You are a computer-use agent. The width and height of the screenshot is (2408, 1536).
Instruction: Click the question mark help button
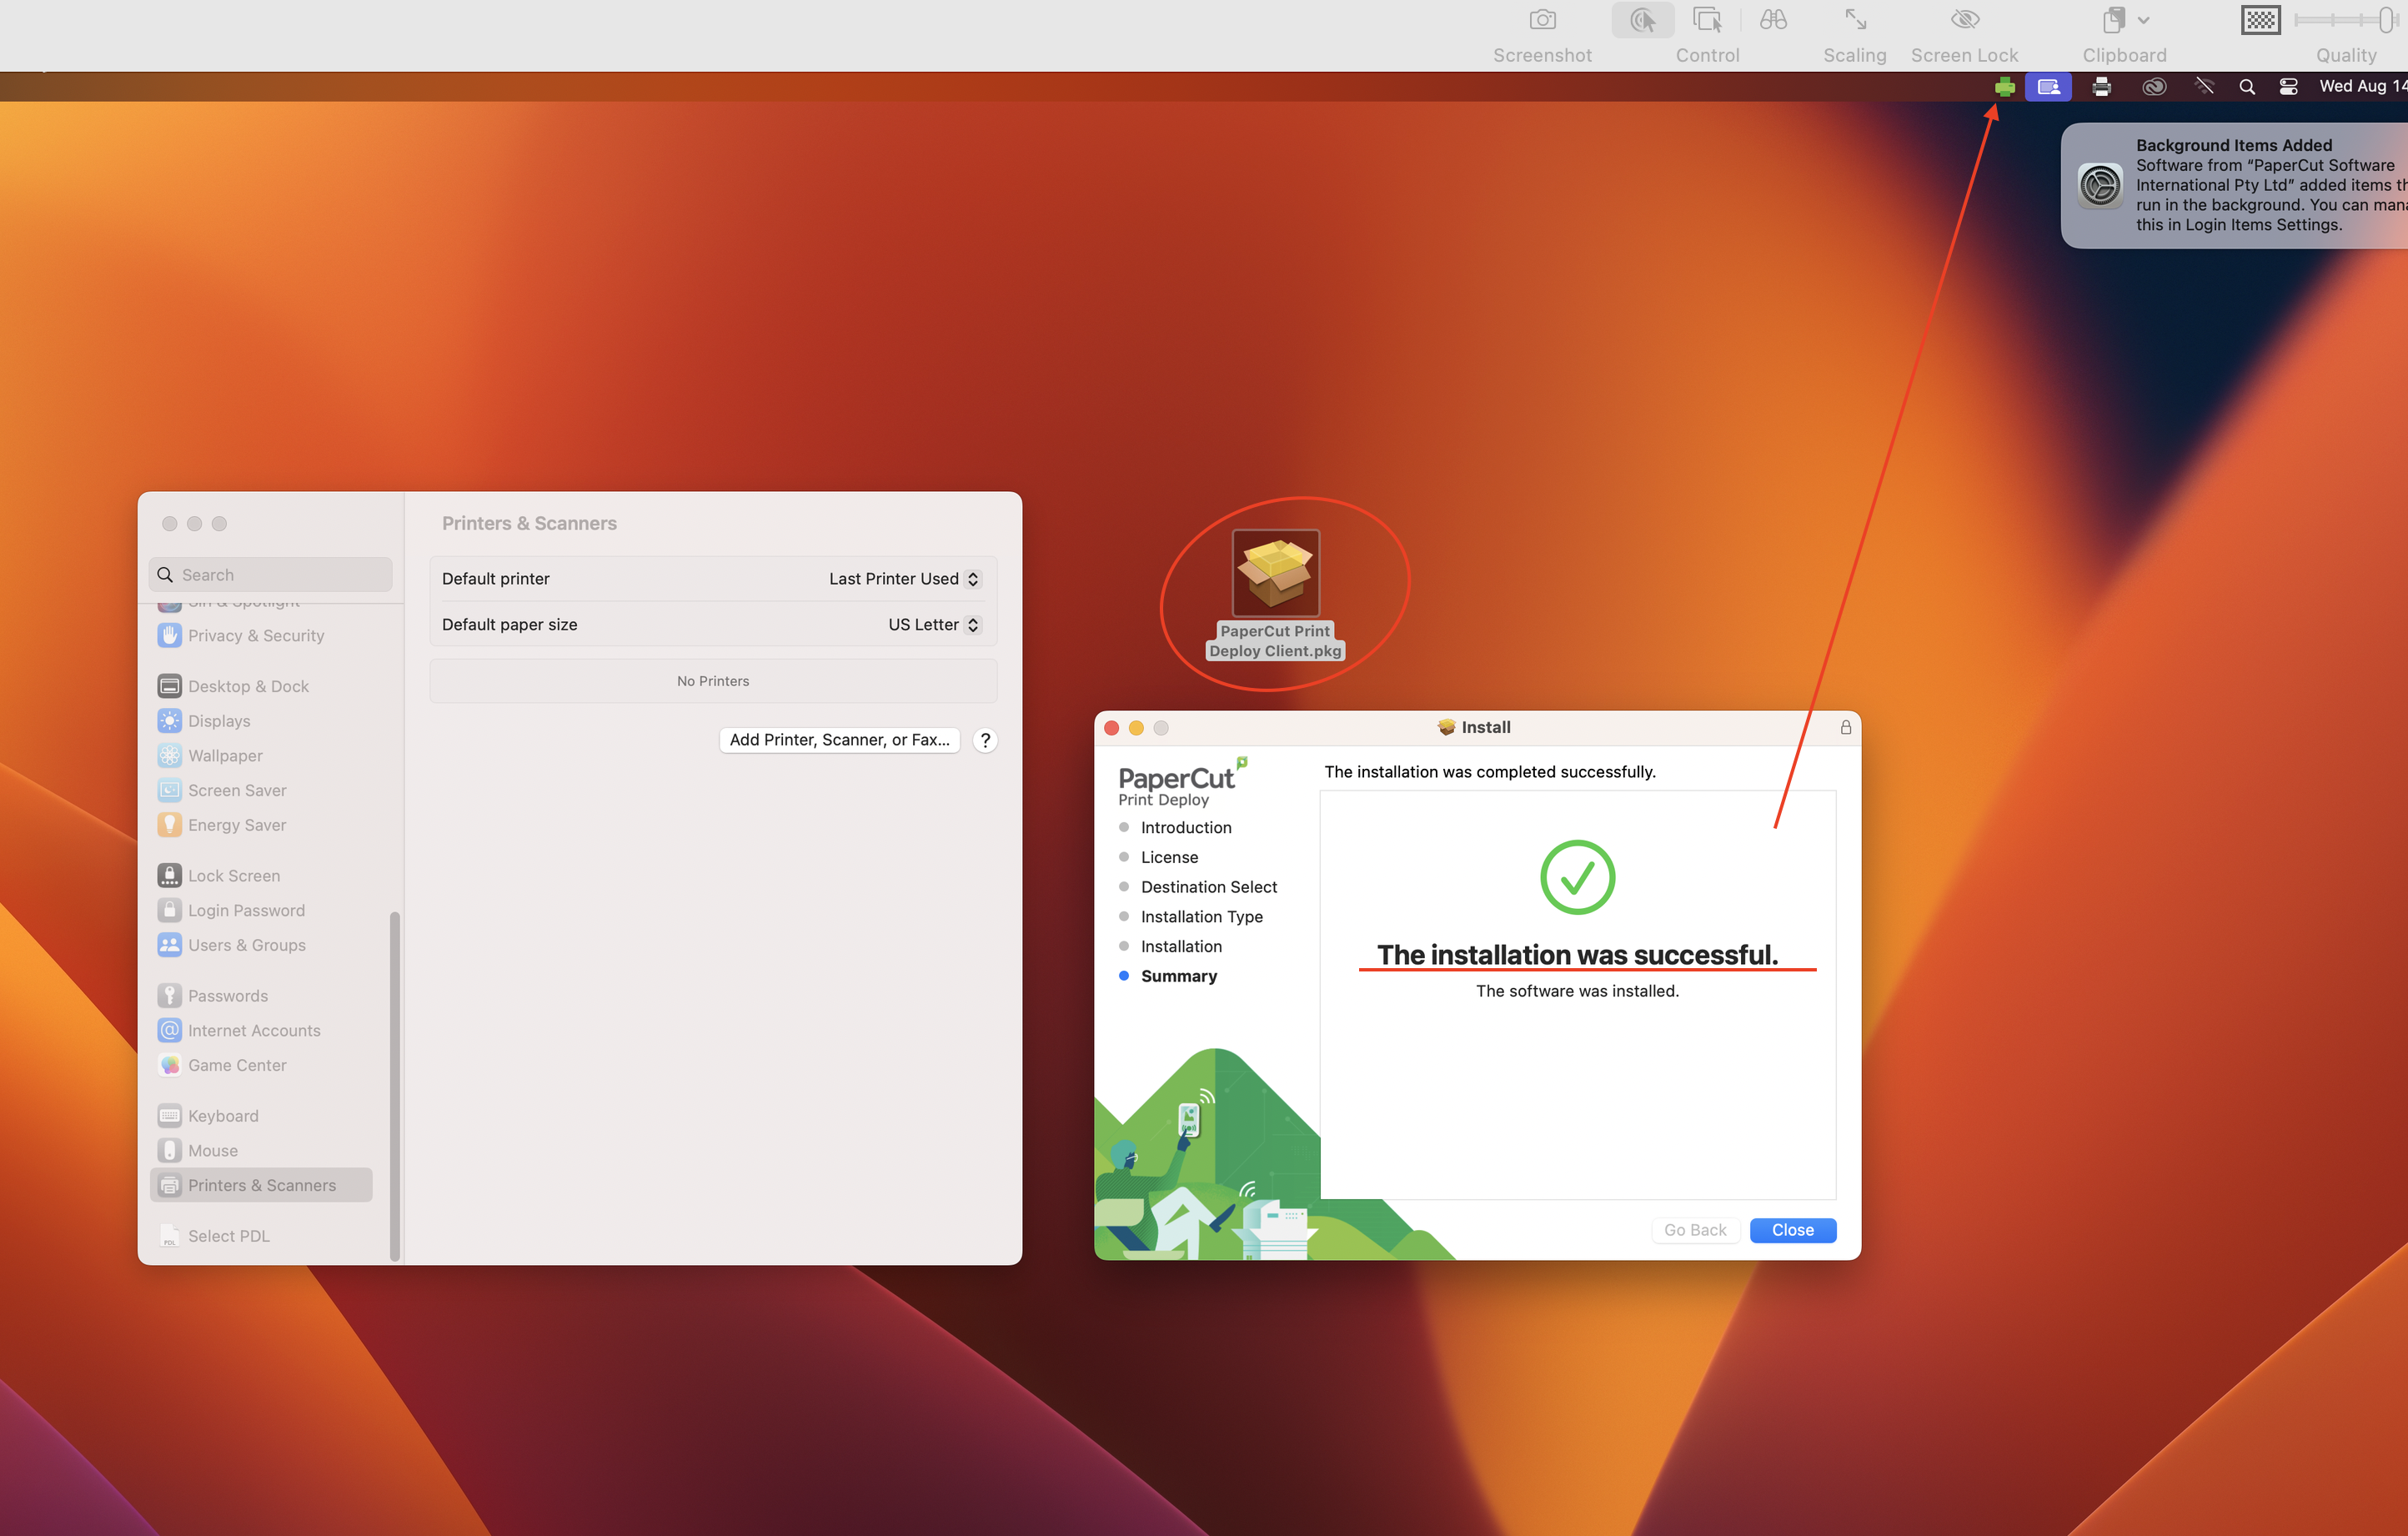(985, 740)
